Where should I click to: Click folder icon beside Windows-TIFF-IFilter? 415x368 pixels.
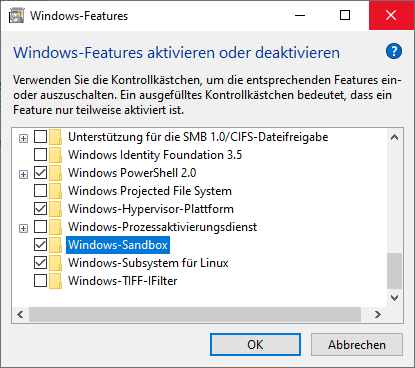[55, 281]
